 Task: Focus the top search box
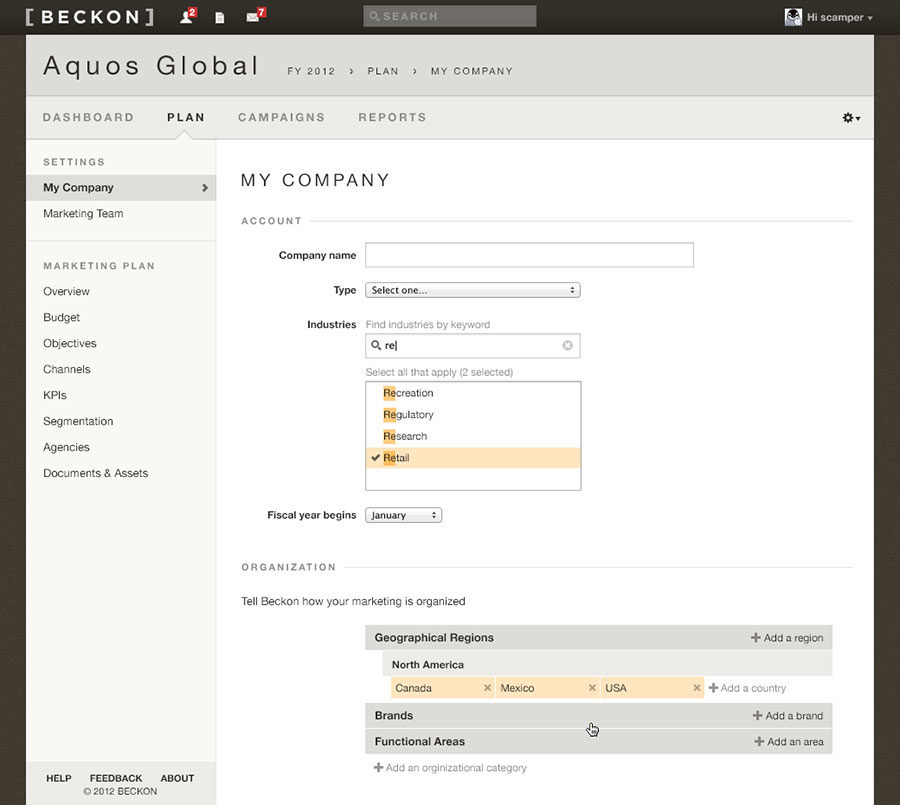(450, 16)
